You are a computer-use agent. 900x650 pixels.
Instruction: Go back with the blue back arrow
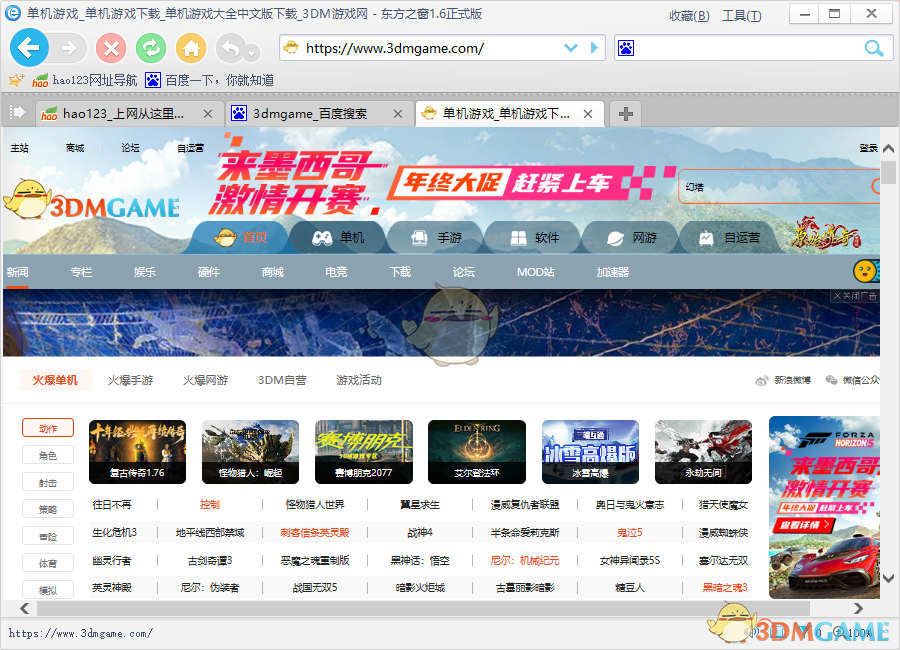coord(29,48)
